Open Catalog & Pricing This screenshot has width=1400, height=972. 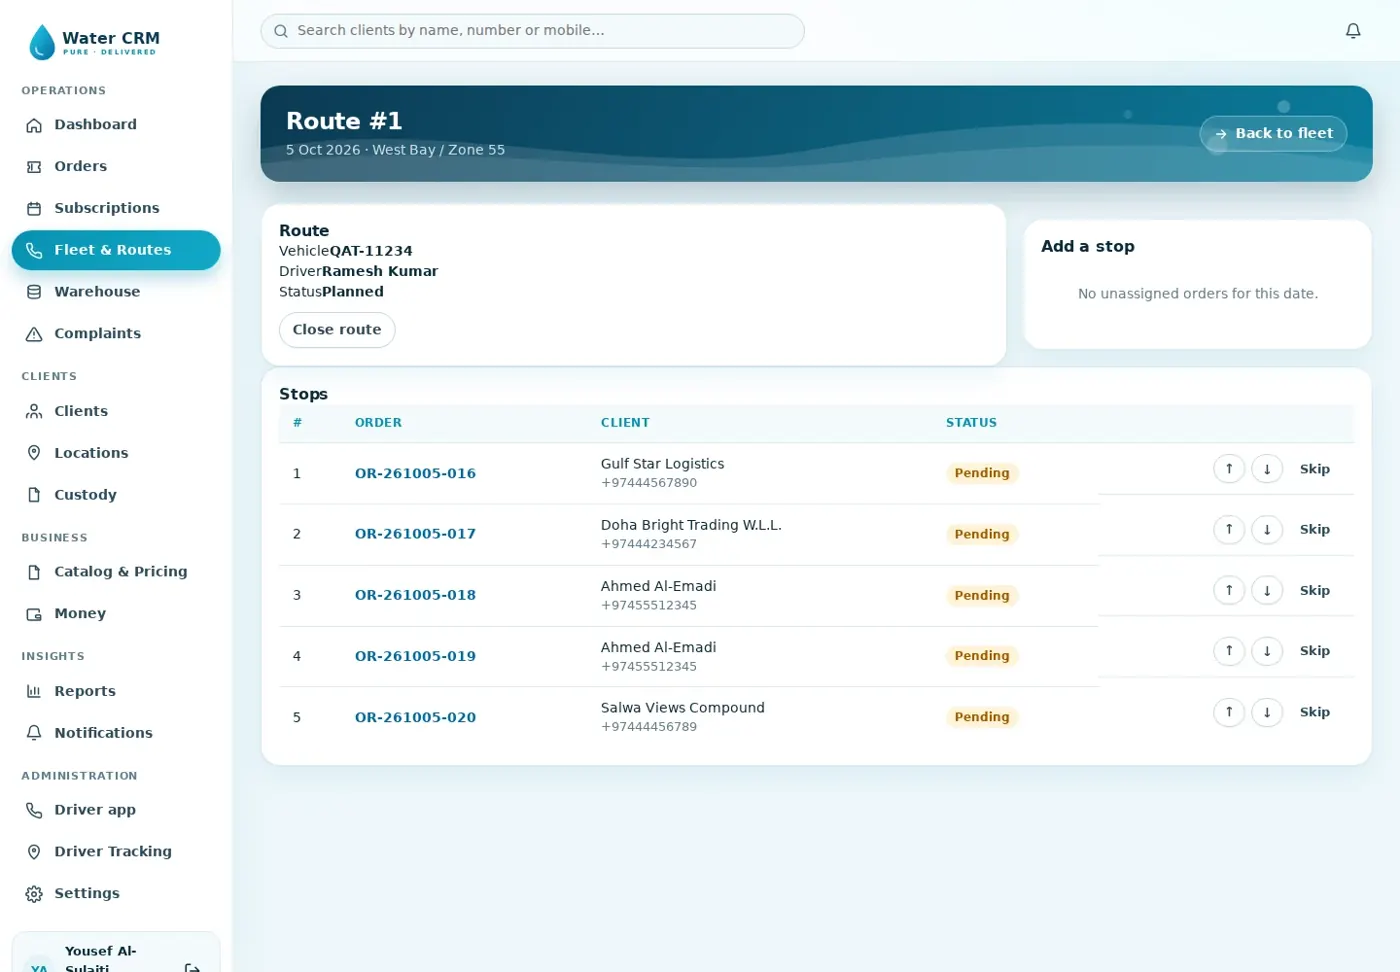[116, 572]
